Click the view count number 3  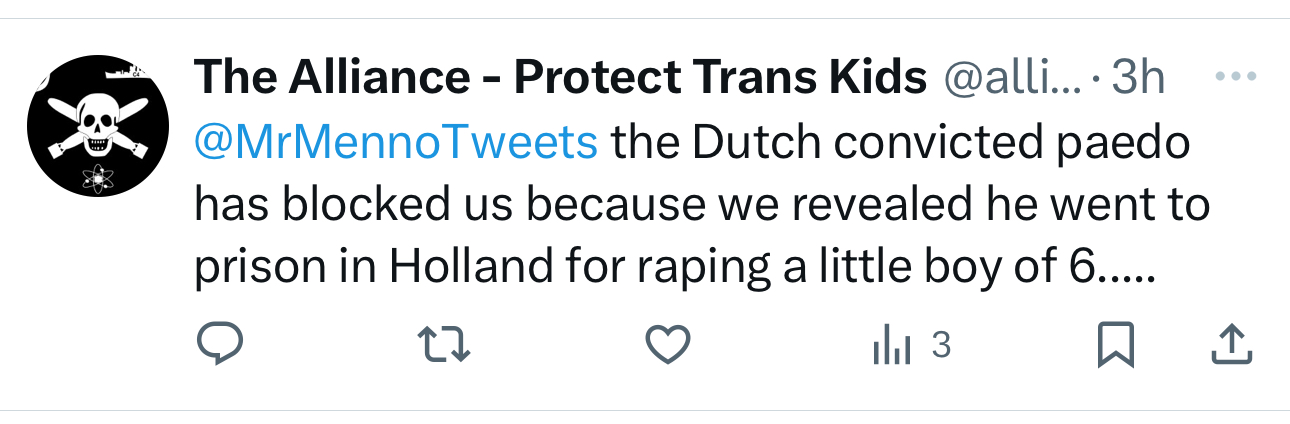(940, 346)
